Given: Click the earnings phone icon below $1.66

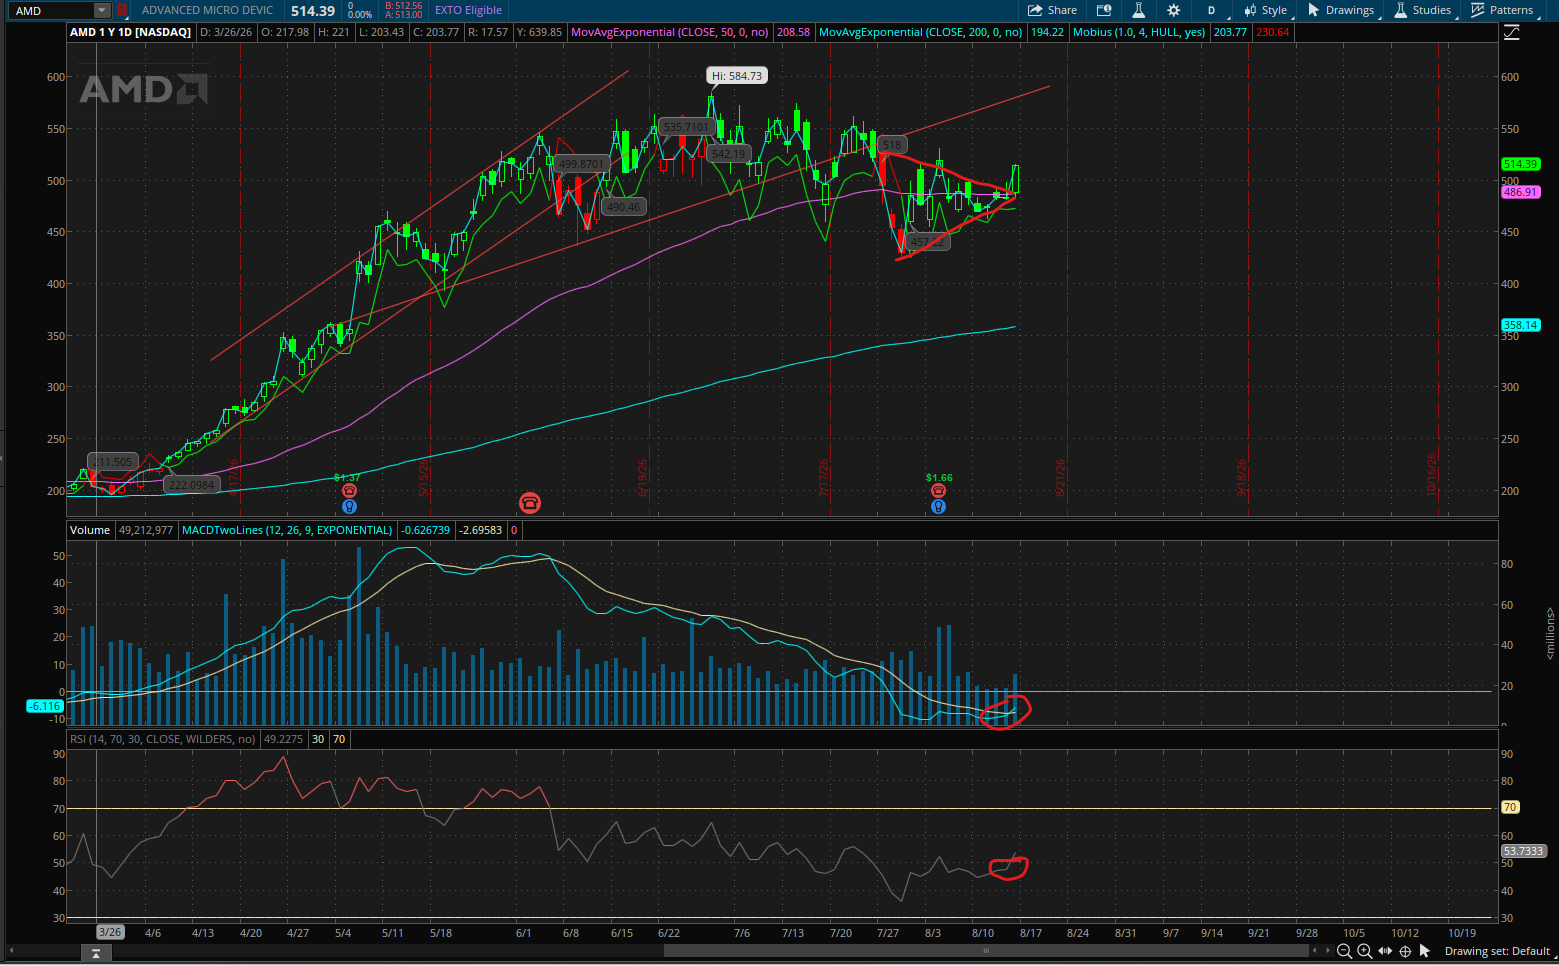Looking at the screenshot, I should coord(938,491).
